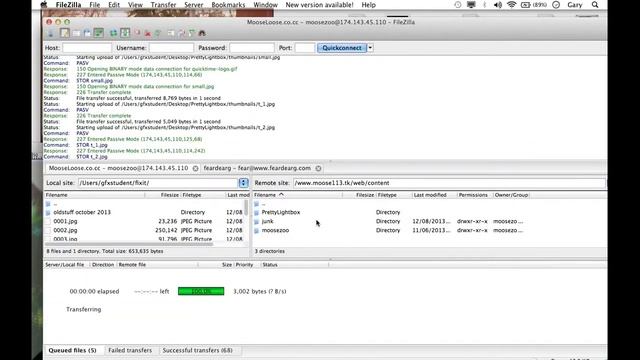This screenshot has width=640, height=360.
Task: Open the Server menu
Action: 193,5
